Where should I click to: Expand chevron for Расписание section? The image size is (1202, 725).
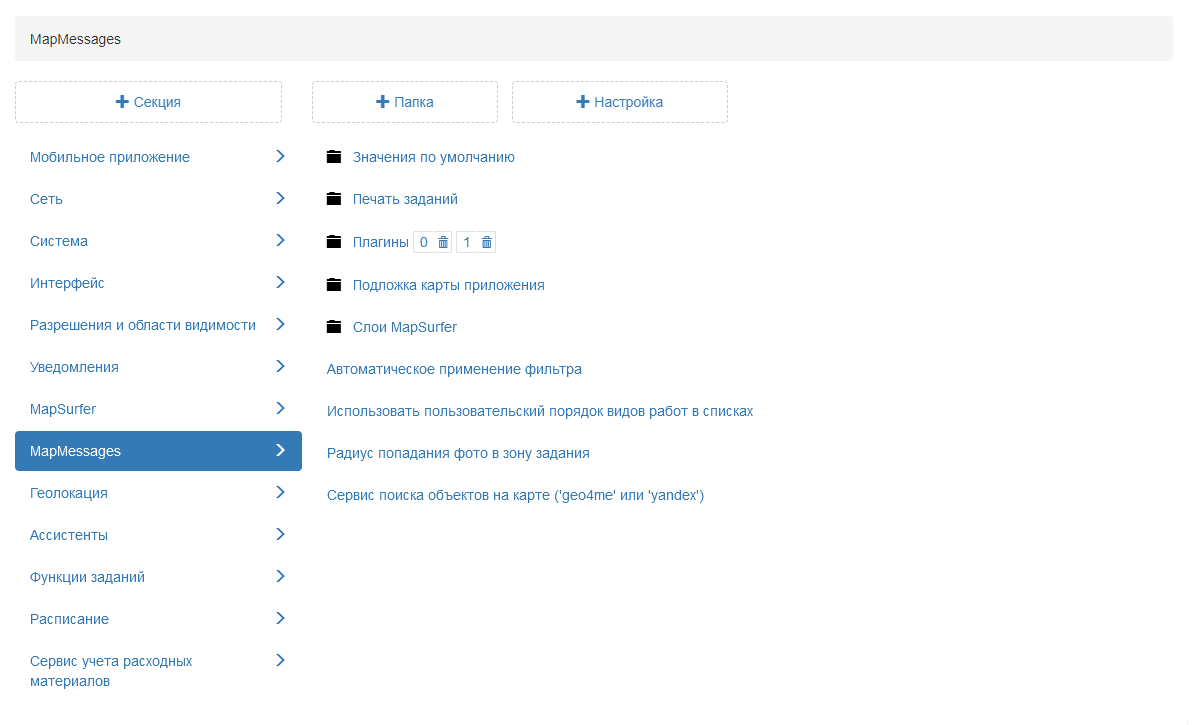click(280, 618)
